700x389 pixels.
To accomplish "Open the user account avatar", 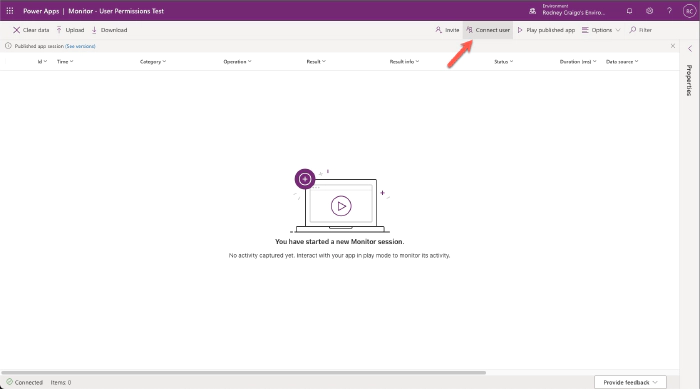I will 689,11.
